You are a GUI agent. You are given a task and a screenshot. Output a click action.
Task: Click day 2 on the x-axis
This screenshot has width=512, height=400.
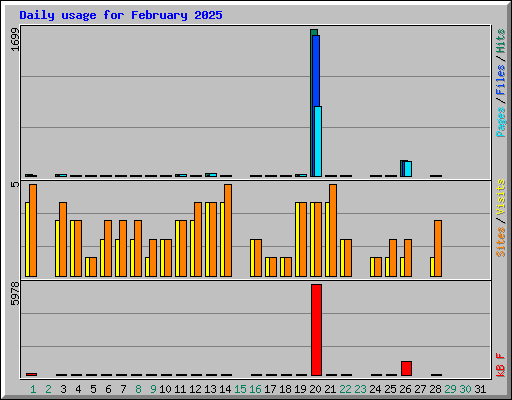(48, 389)
